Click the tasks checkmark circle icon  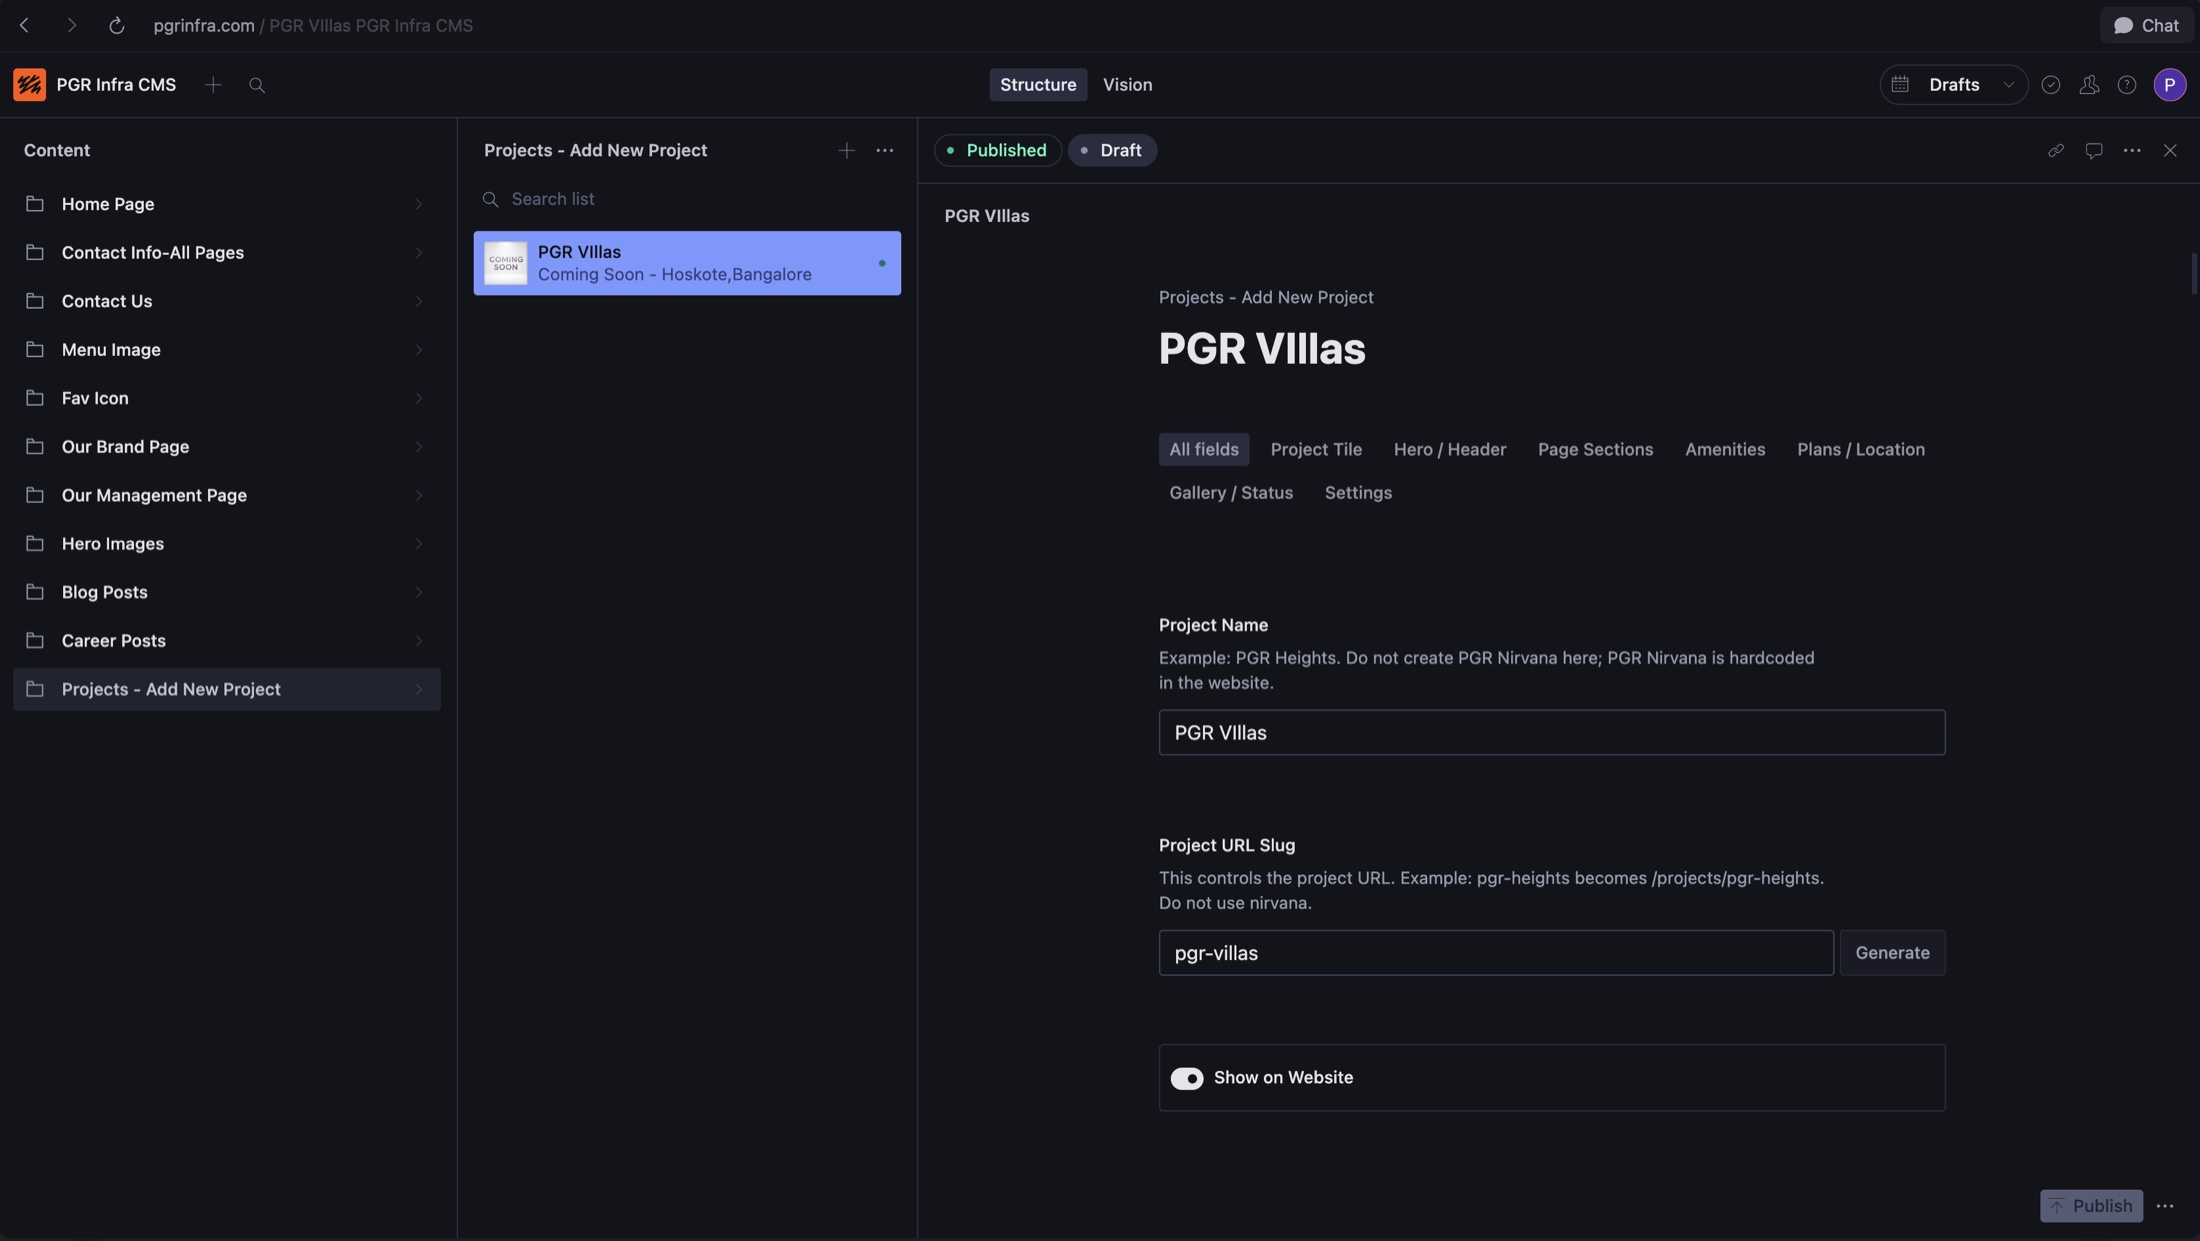2051,85
